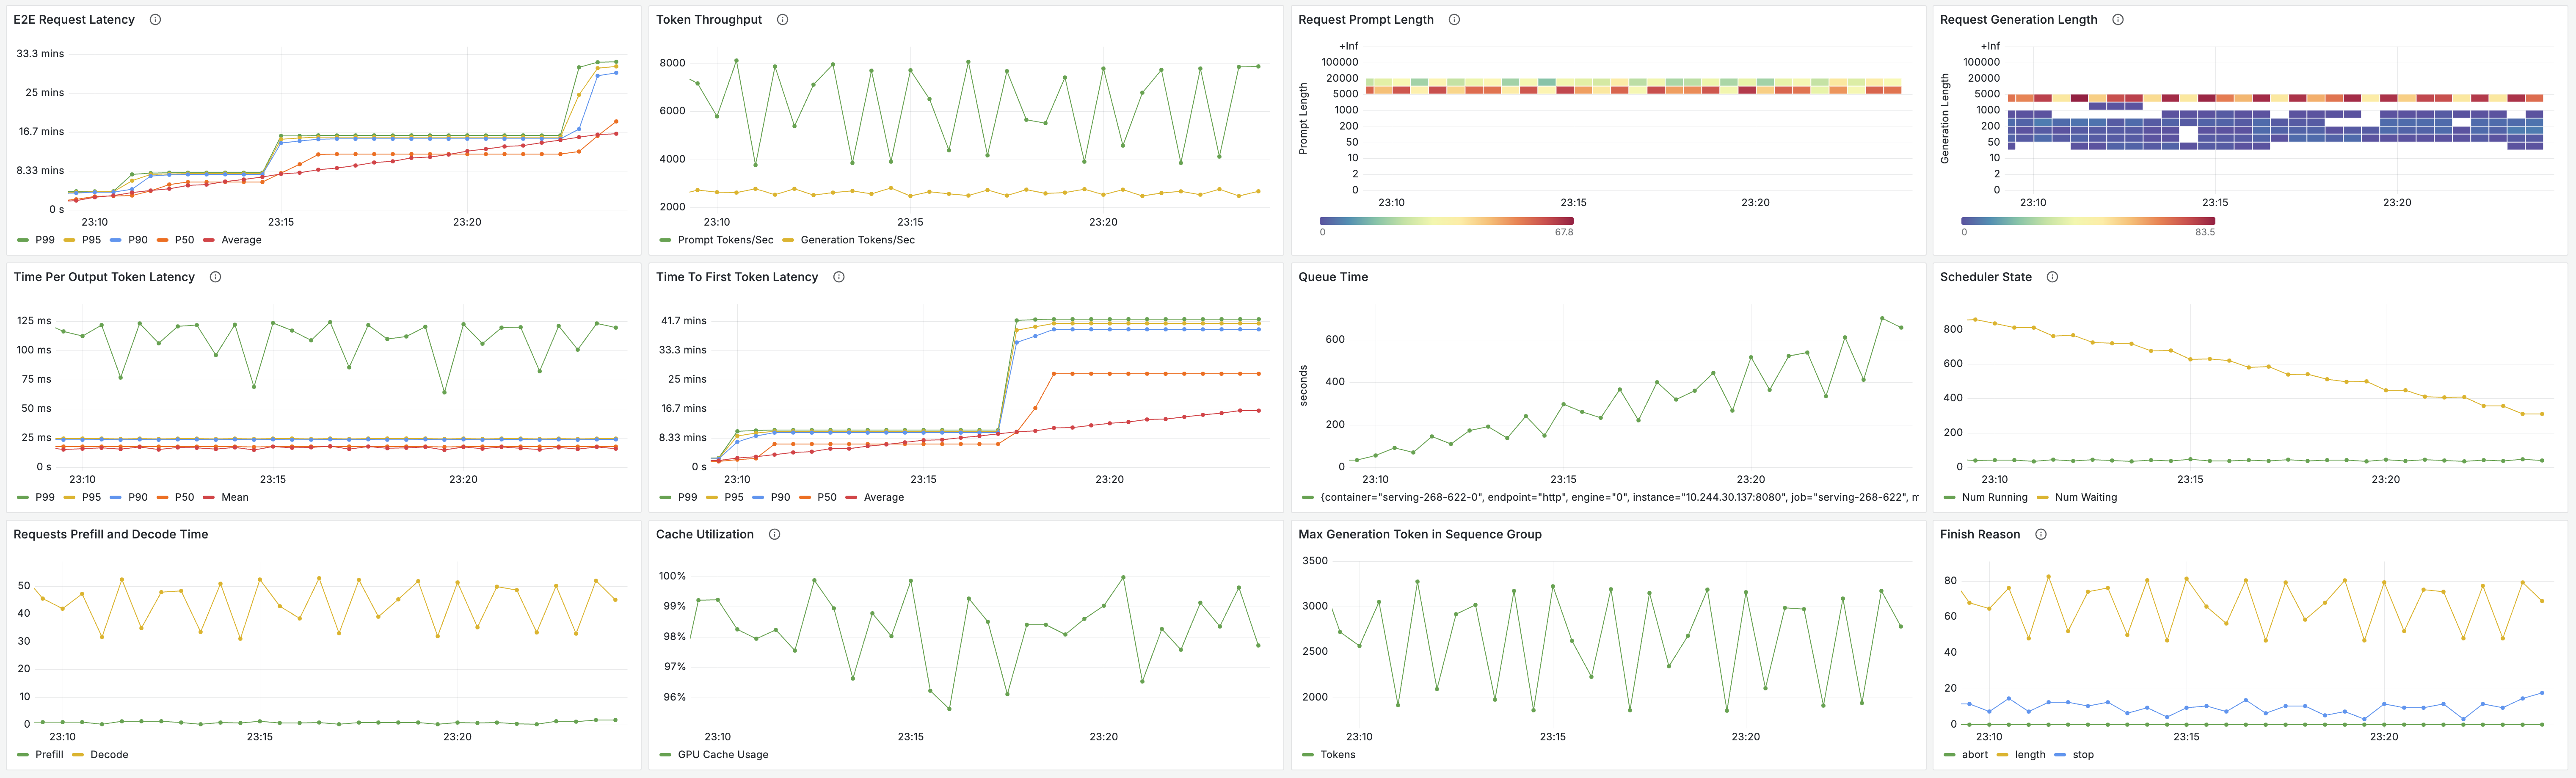Screen dimensions: 2576x778
Task: Click info icon next to Request Generation Length
Action: (2117, 20)
